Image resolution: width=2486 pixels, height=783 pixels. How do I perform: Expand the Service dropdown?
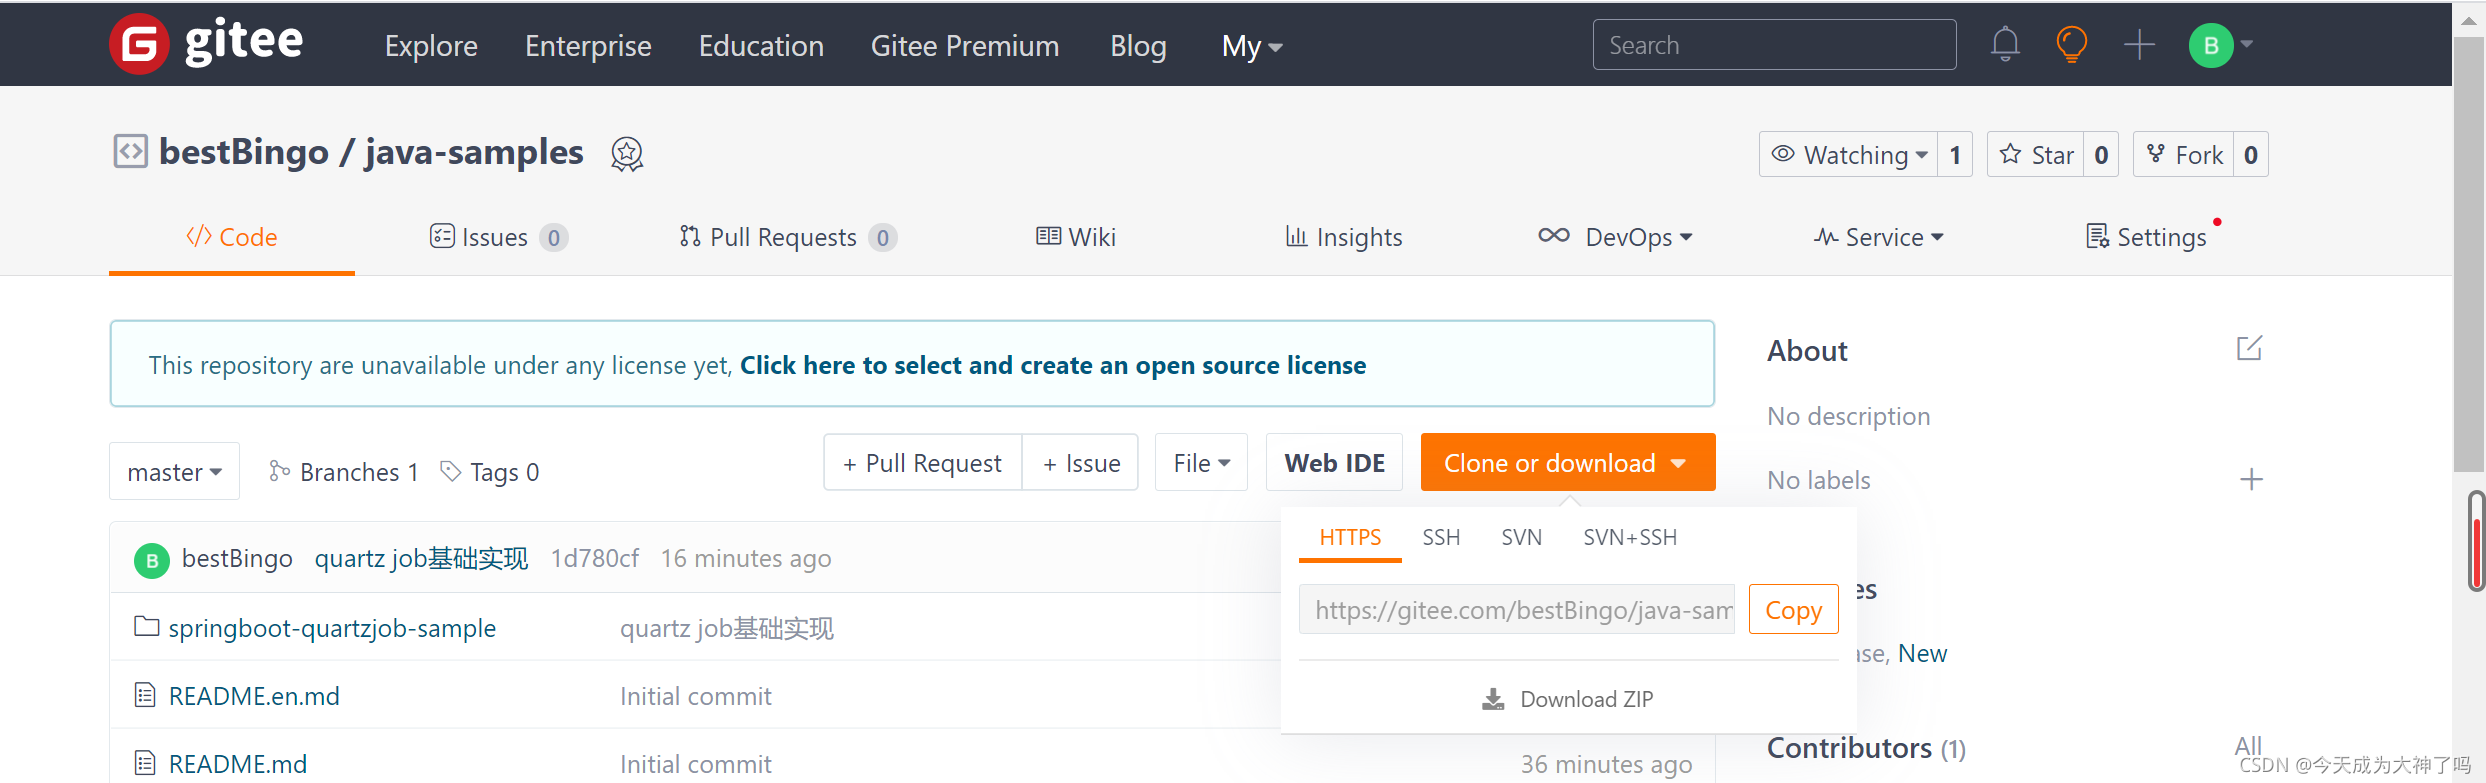[x=1878, y=237]
